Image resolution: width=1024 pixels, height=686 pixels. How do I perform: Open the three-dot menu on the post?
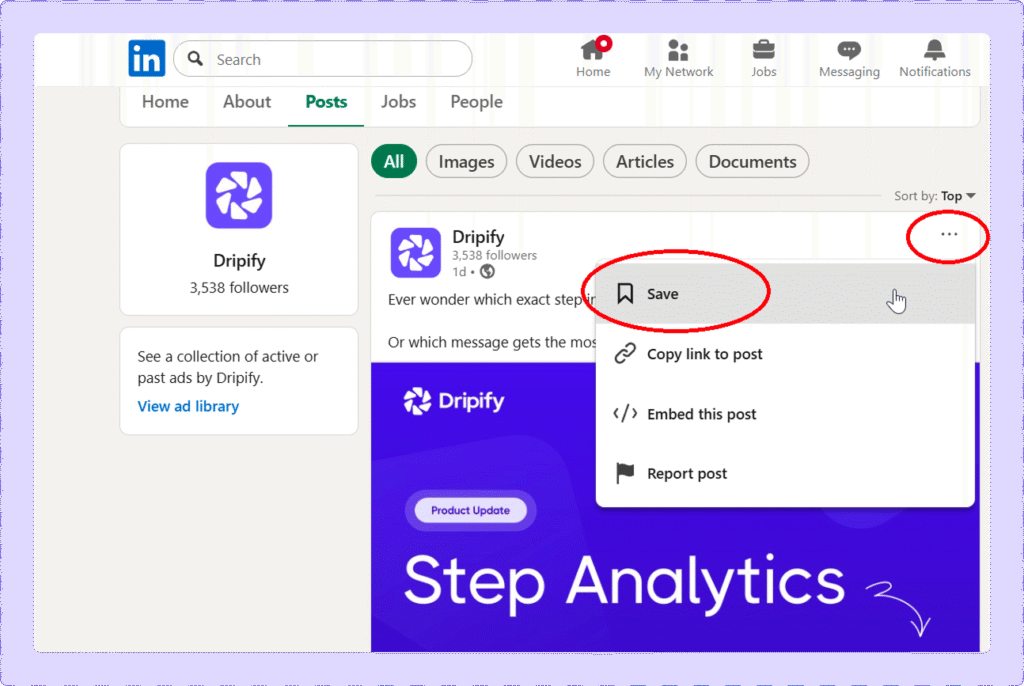point(946,236)
